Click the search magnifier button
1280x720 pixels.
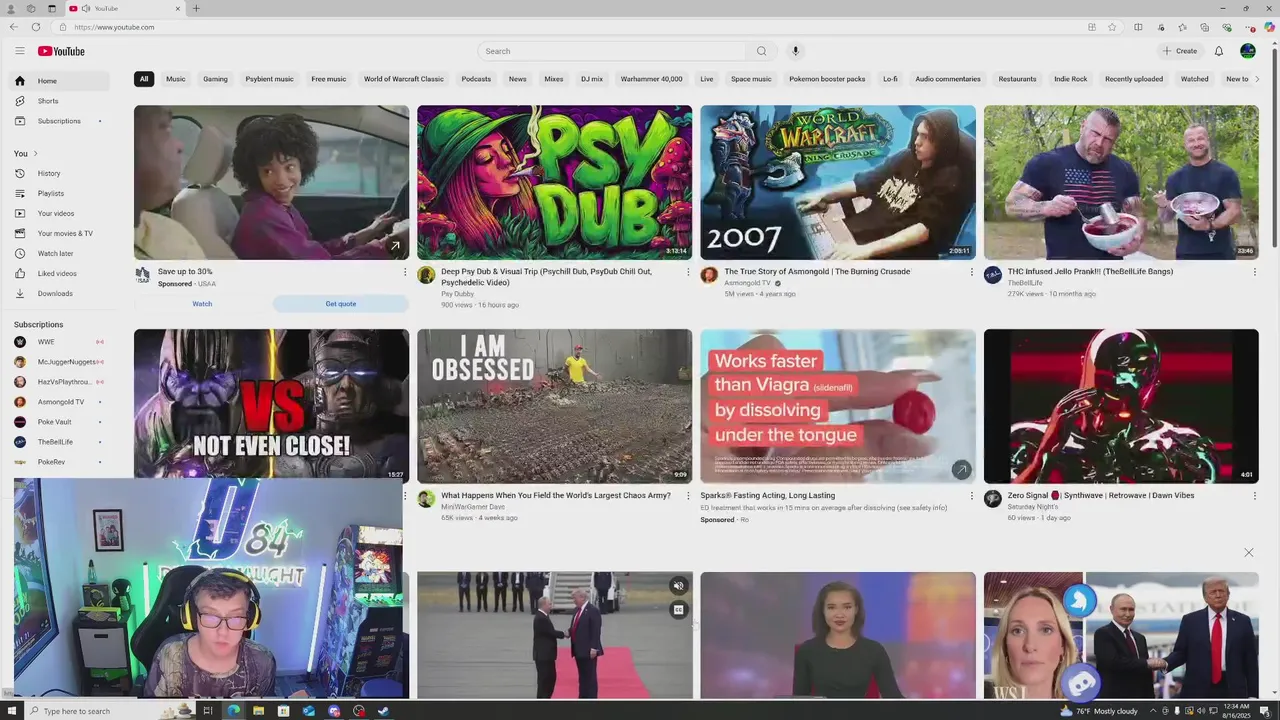[761, 51]
